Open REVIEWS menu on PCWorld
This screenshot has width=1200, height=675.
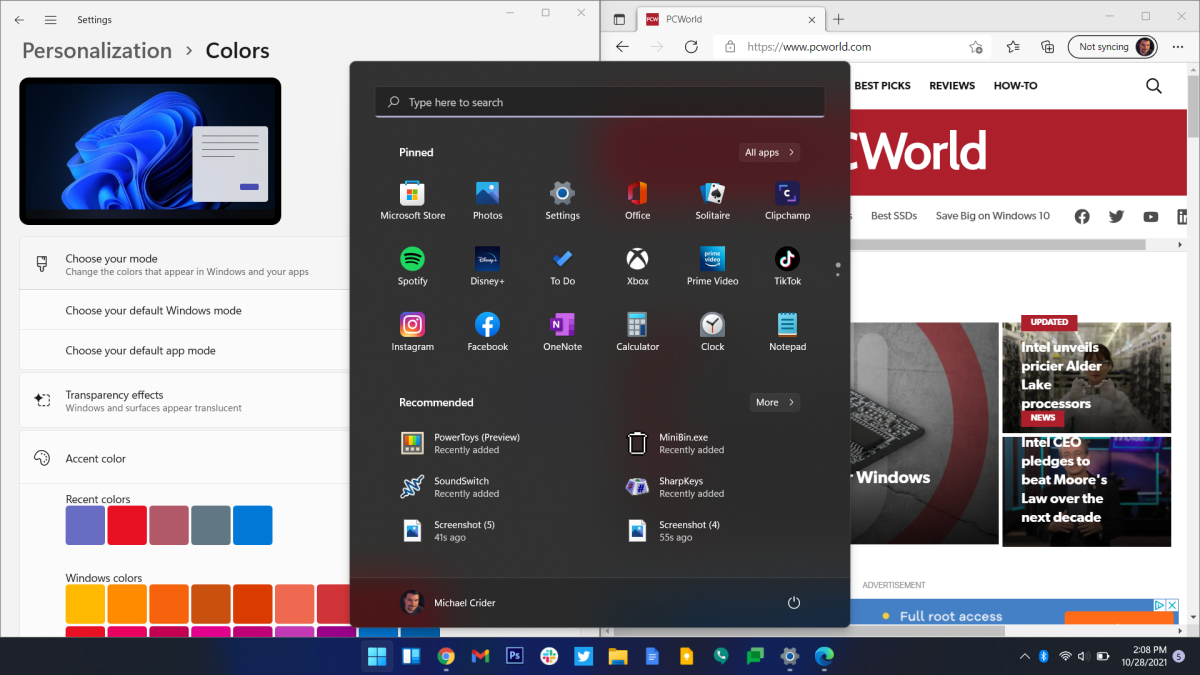pyautogui.click(x=952, y=86)
